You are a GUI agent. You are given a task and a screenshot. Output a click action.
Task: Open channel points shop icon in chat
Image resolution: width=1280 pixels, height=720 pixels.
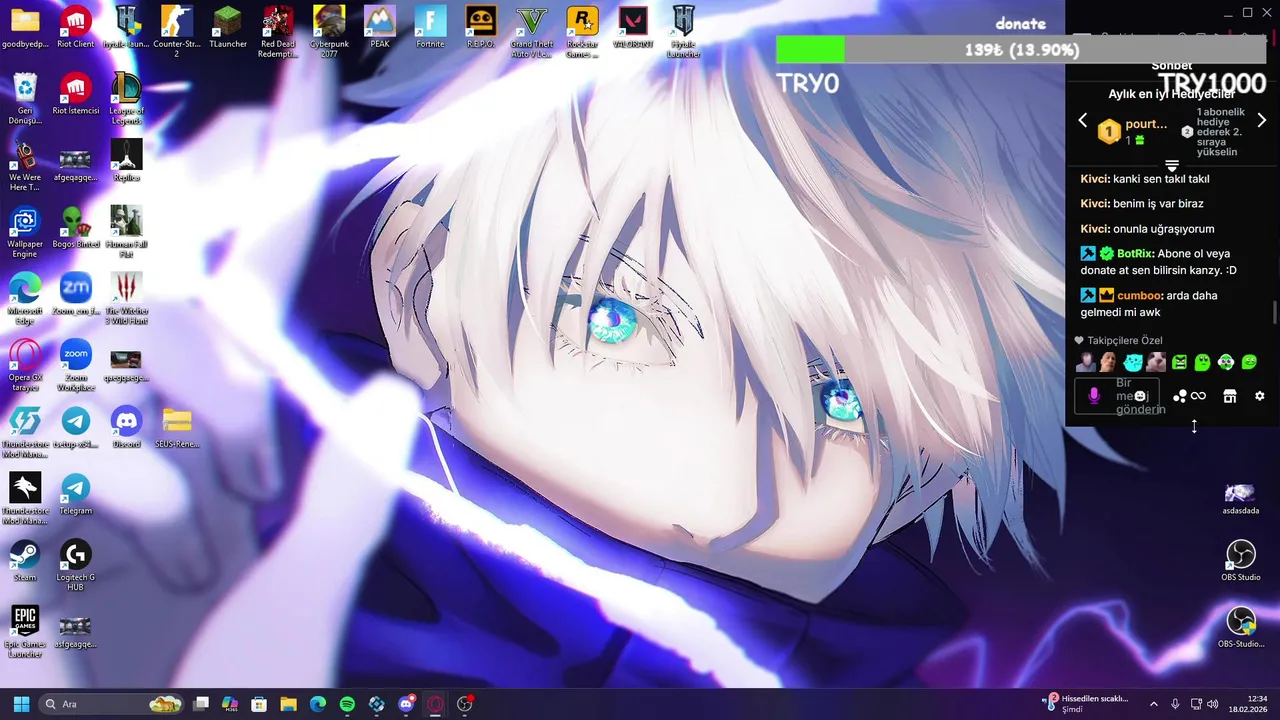click(1230, 396)
